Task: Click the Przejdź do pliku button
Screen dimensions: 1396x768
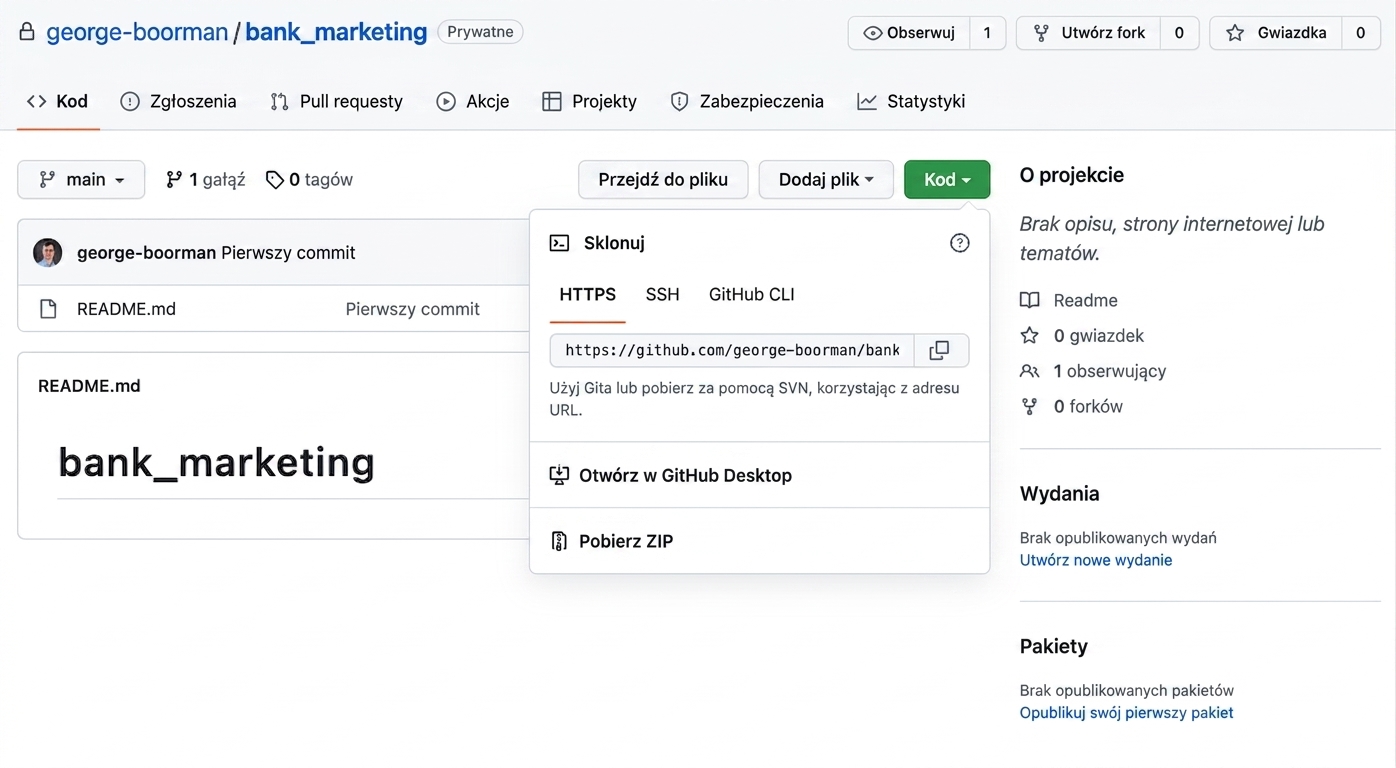Action: pyautogui.click(x=663, y=180)
